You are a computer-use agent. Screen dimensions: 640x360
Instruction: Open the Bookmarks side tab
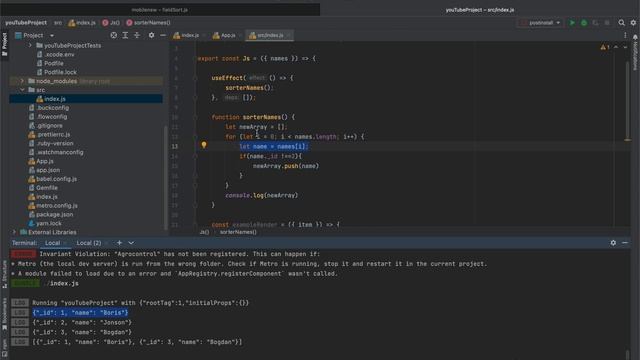[4, 313]
